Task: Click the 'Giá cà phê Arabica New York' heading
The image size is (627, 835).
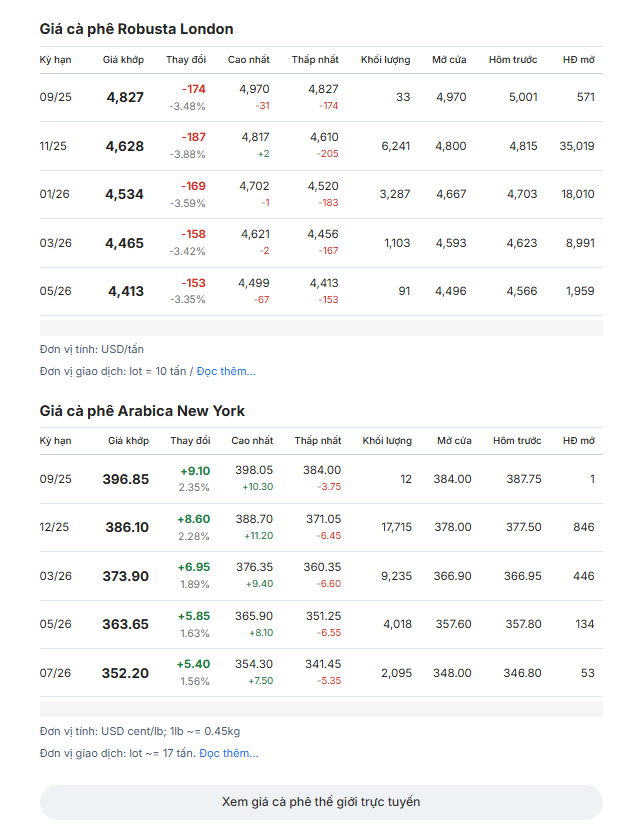Action: (142, 411)
